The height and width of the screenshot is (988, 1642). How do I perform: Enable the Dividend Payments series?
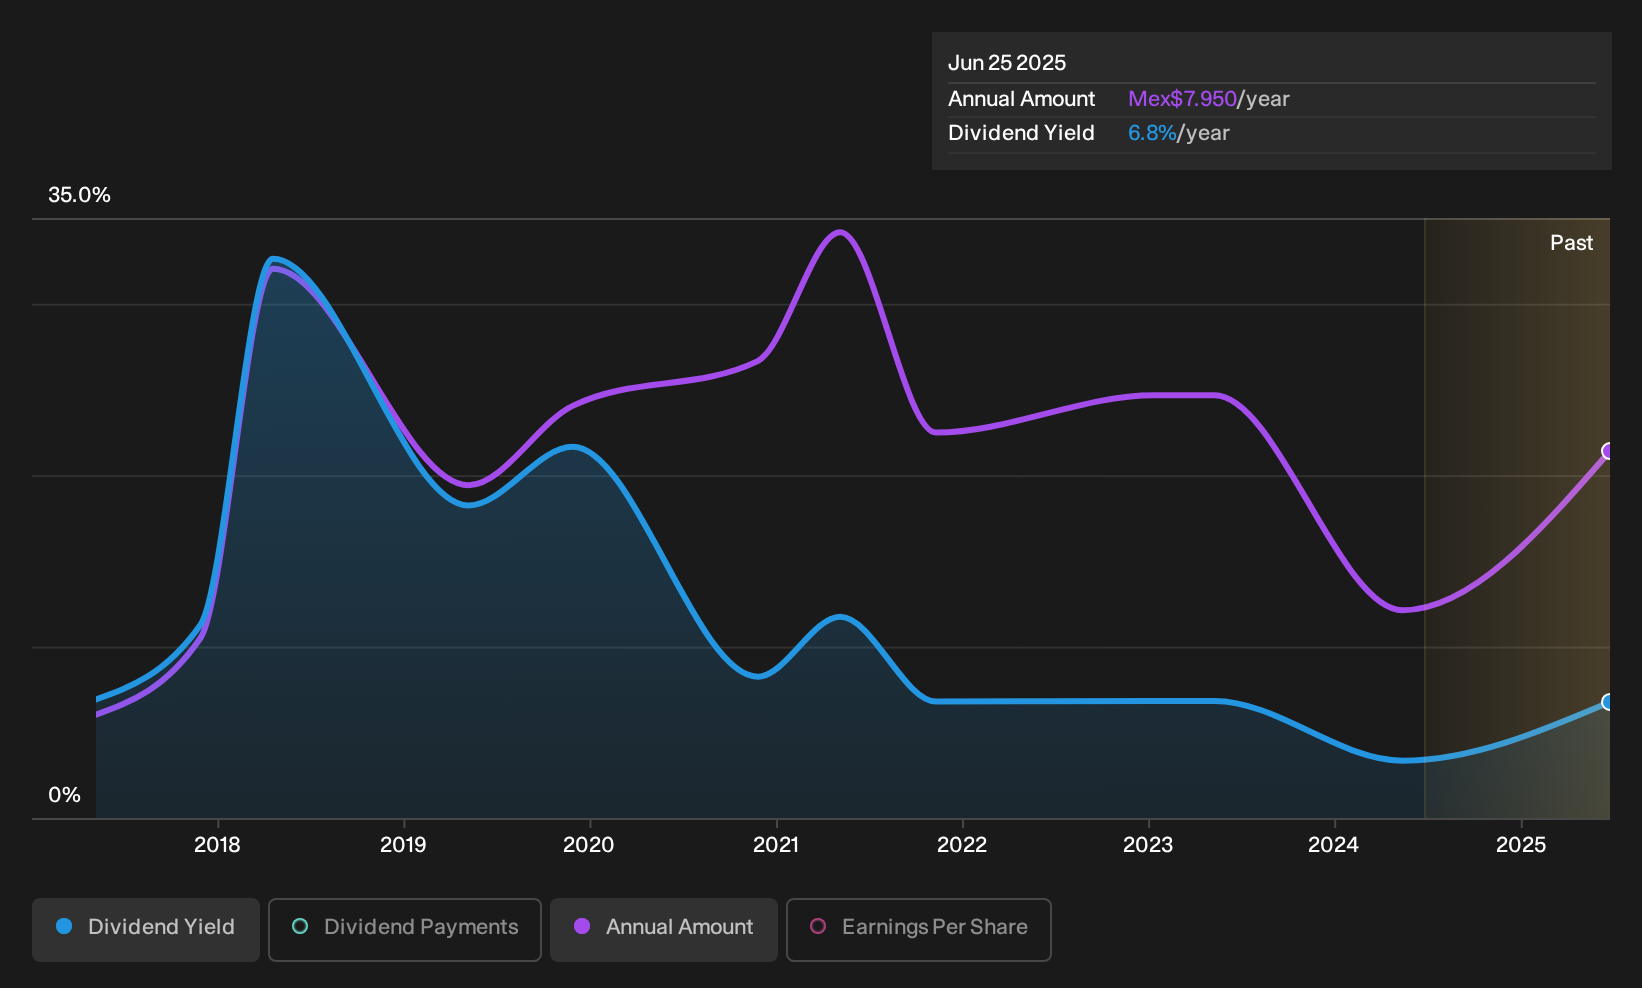(x=405, y=929)
